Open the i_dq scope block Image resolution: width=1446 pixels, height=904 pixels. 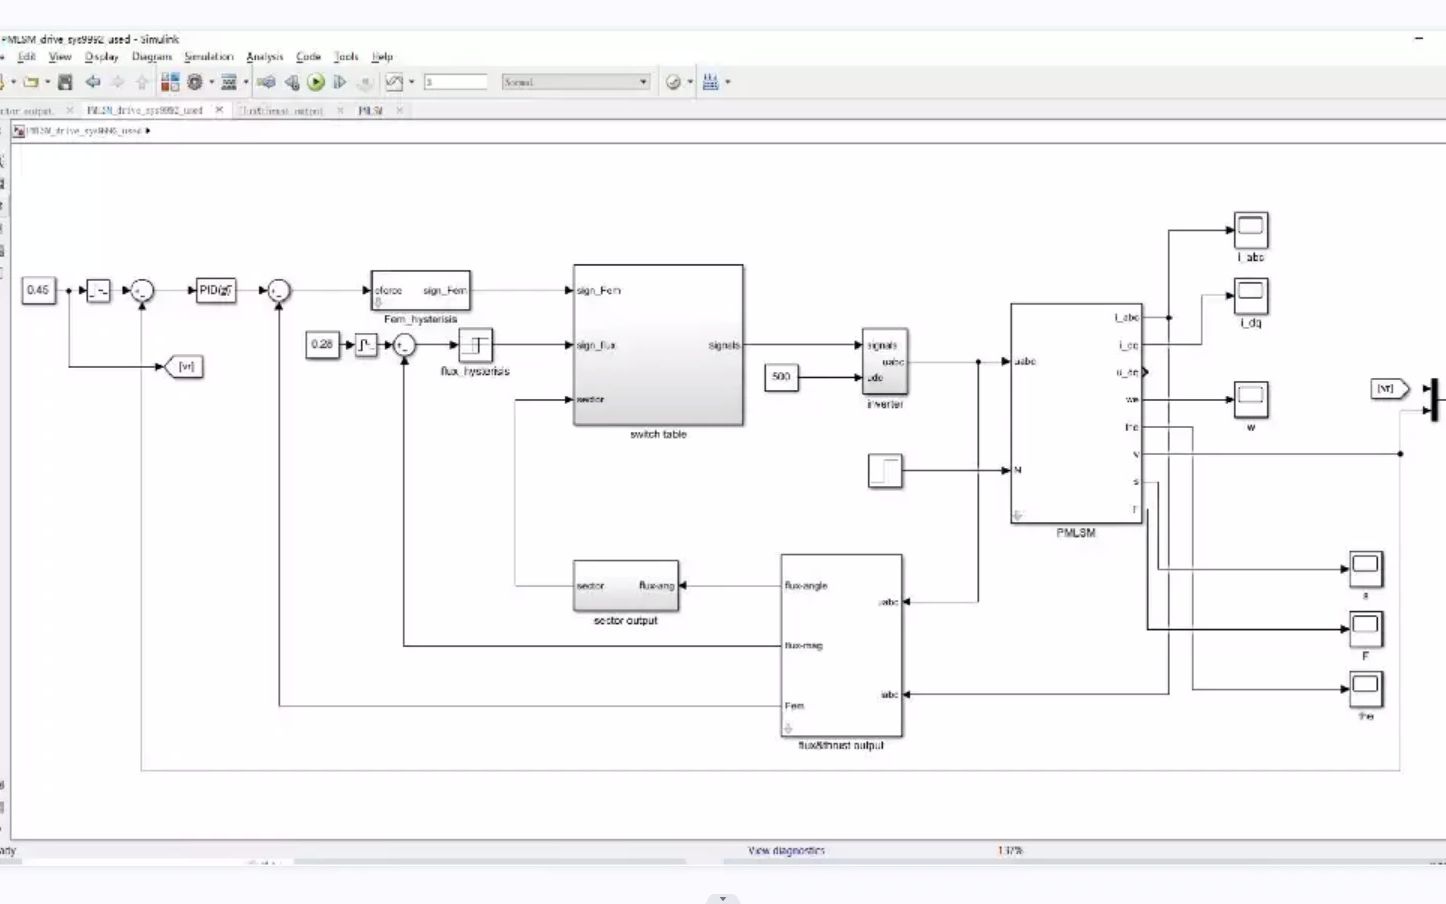coord(1251,296)
